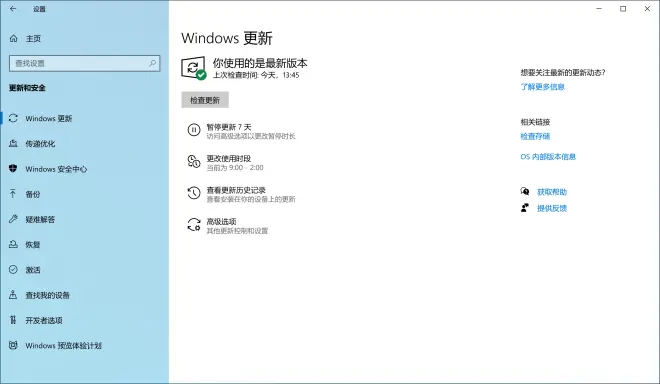This screenshot has height=384, width=660.
Task: Focus the 查找设置 search field
Action: (85, 64)
